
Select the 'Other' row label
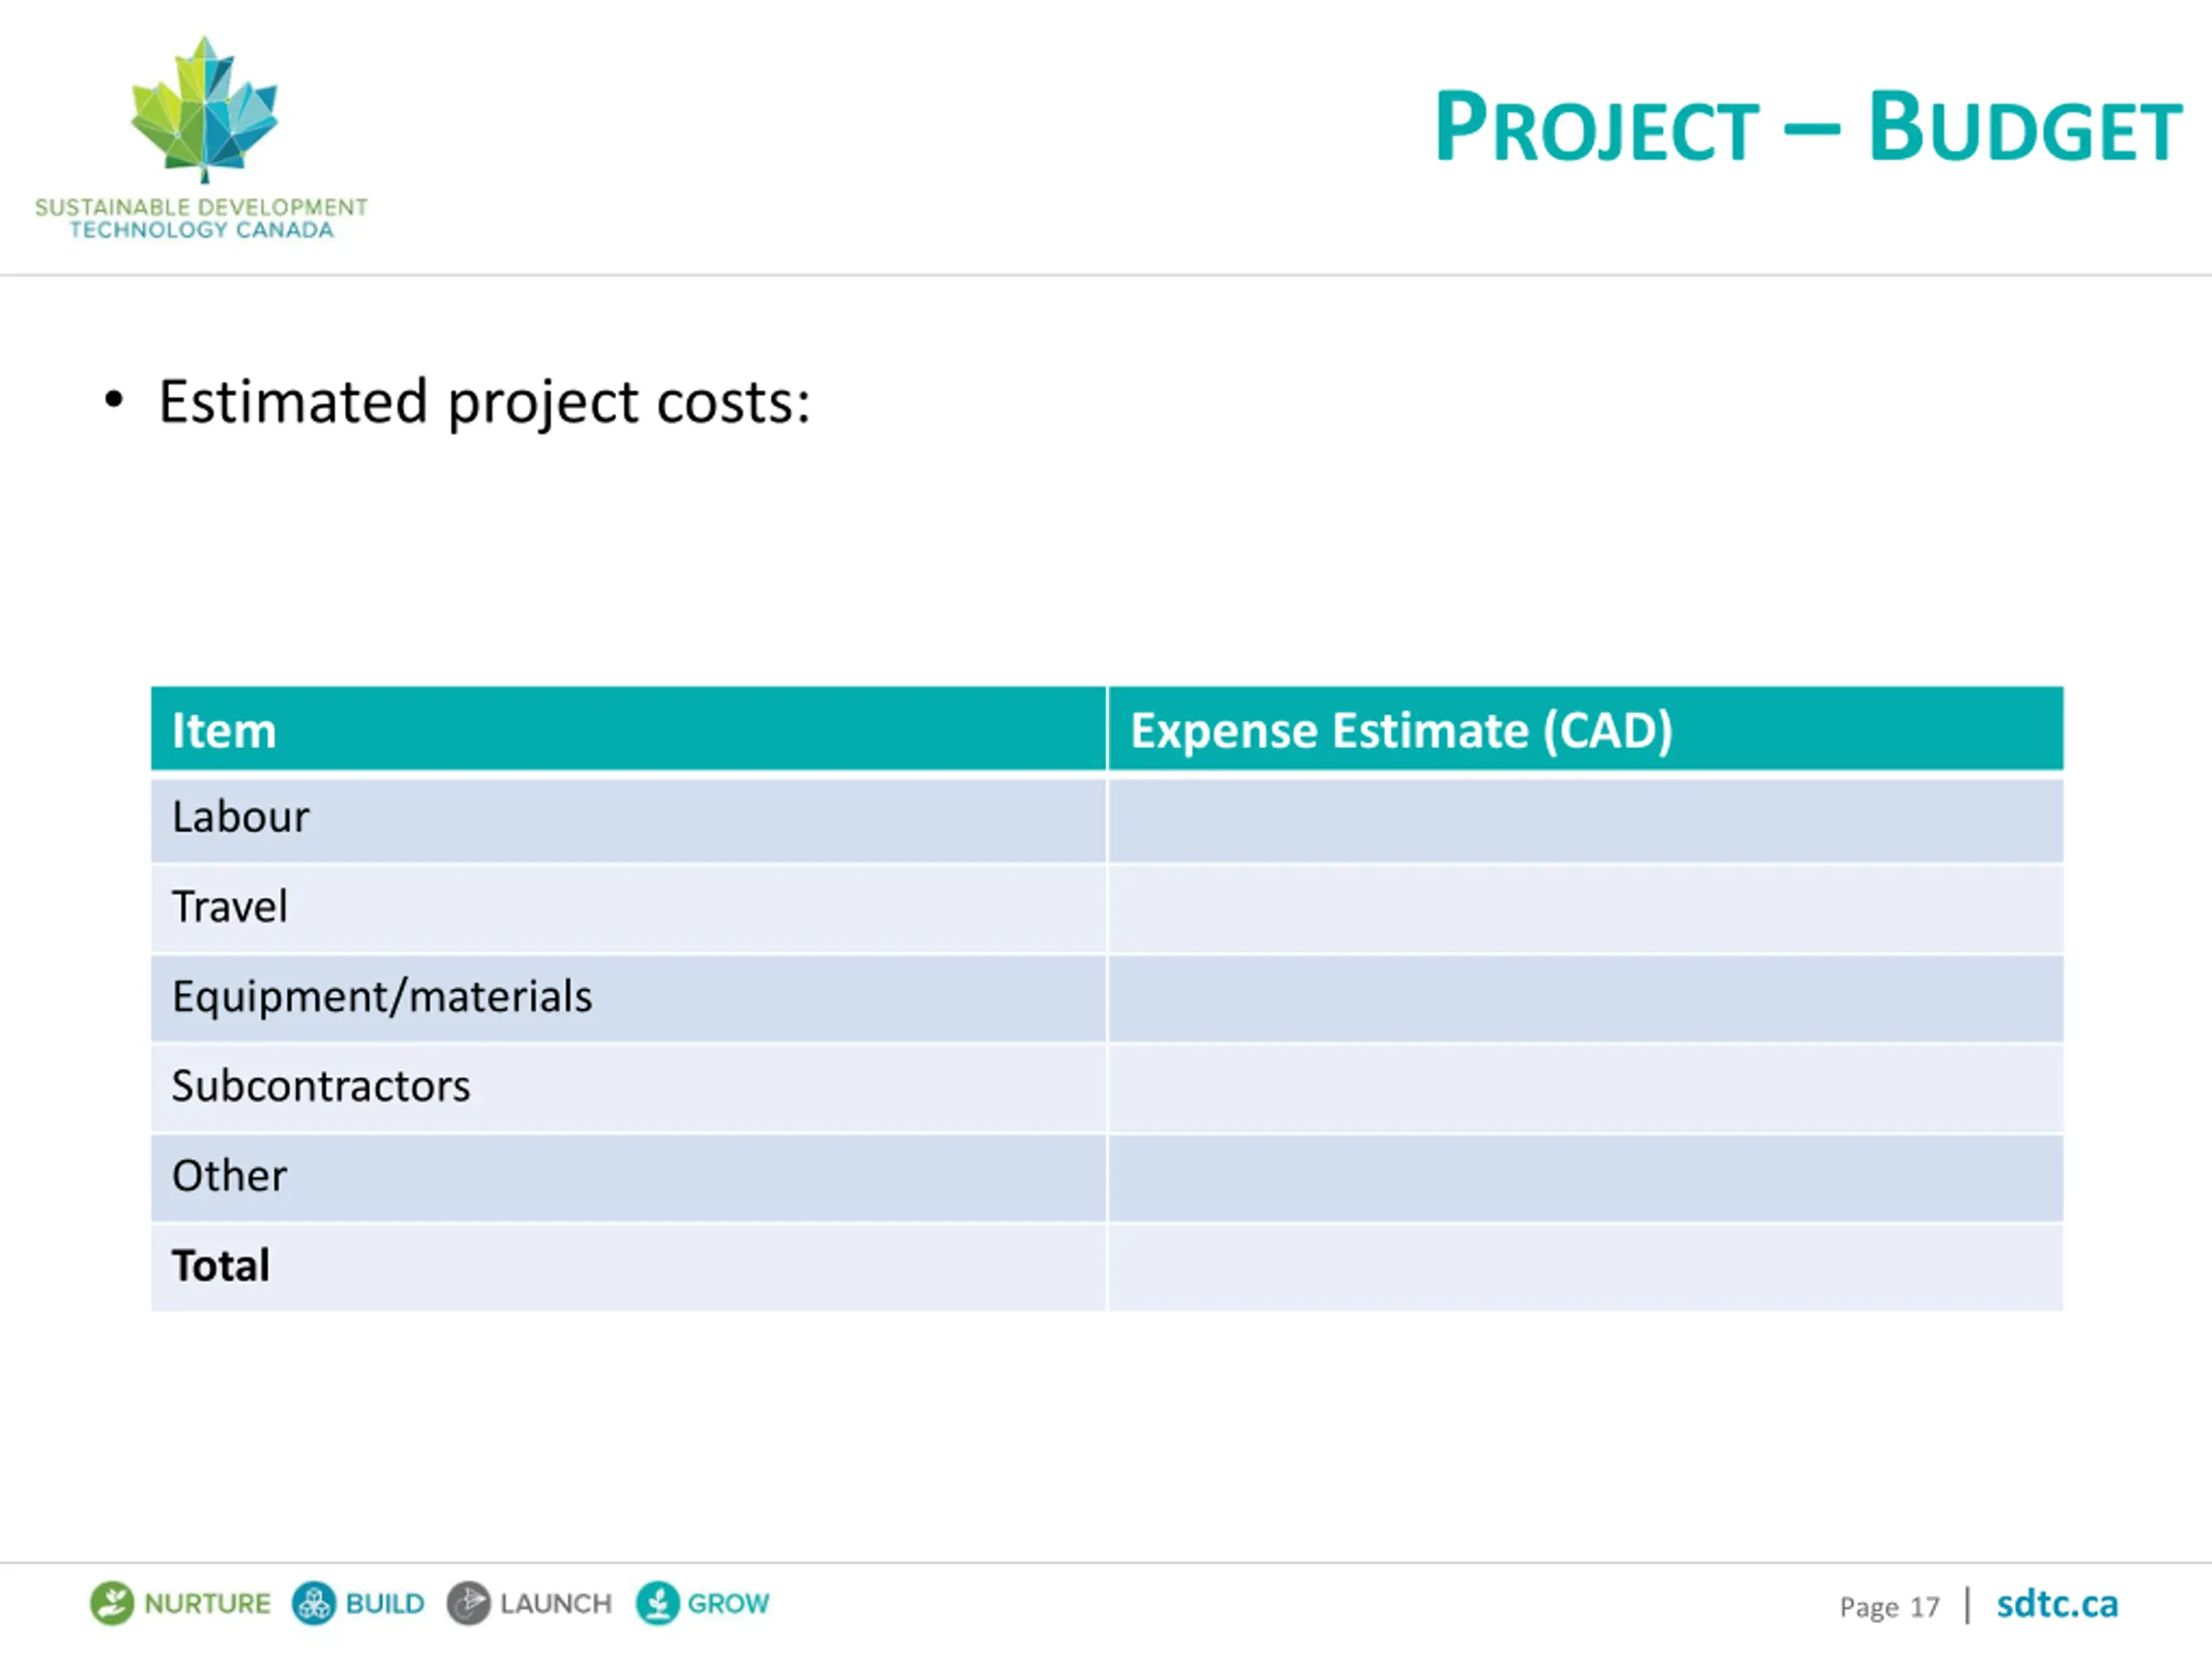pos(230,1176)
